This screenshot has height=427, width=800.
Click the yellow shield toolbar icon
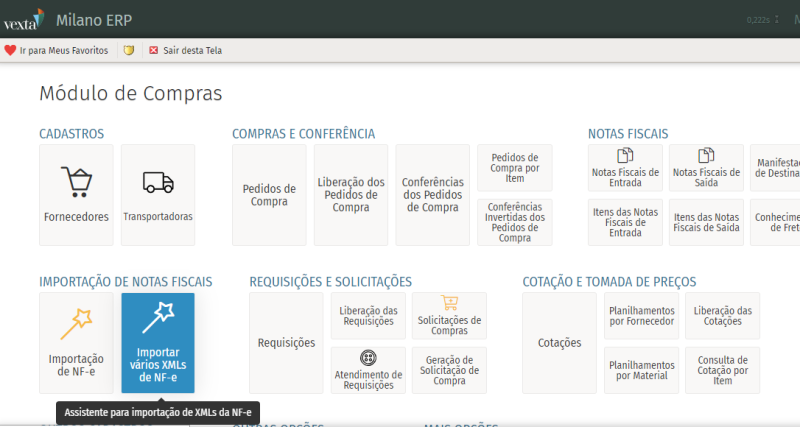(x=128, y=50)
